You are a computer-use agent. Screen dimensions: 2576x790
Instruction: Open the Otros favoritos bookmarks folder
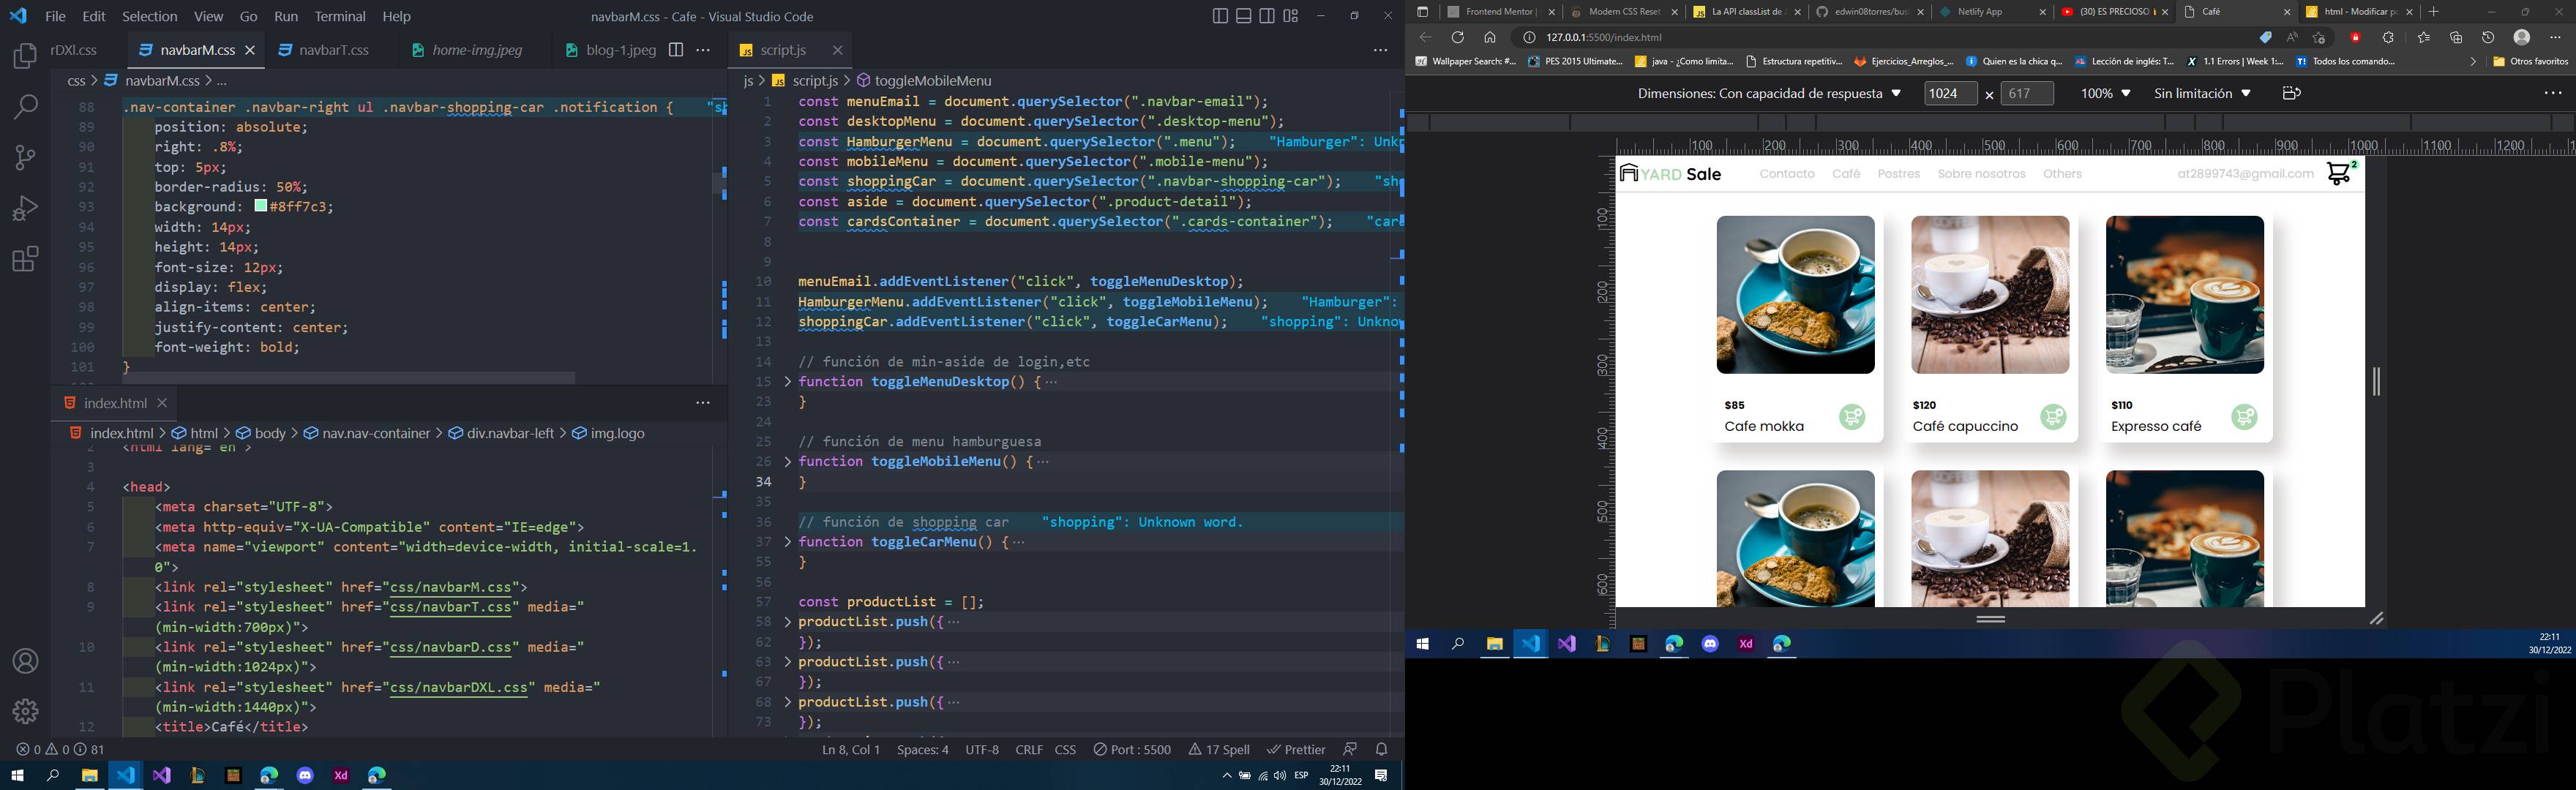pos(2530,62)
